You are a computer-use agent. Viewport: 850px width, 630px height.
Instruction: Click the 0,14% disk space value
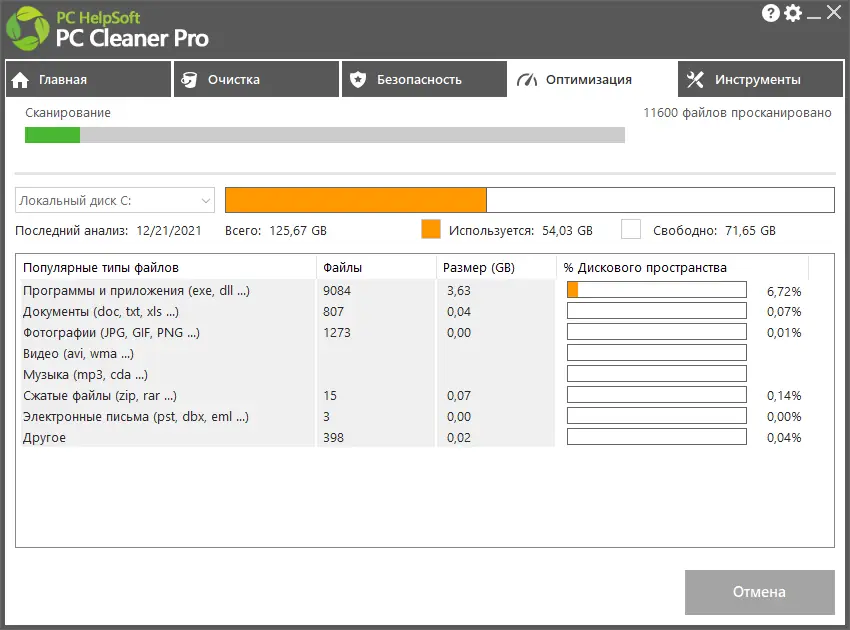(x=784, y=396)
